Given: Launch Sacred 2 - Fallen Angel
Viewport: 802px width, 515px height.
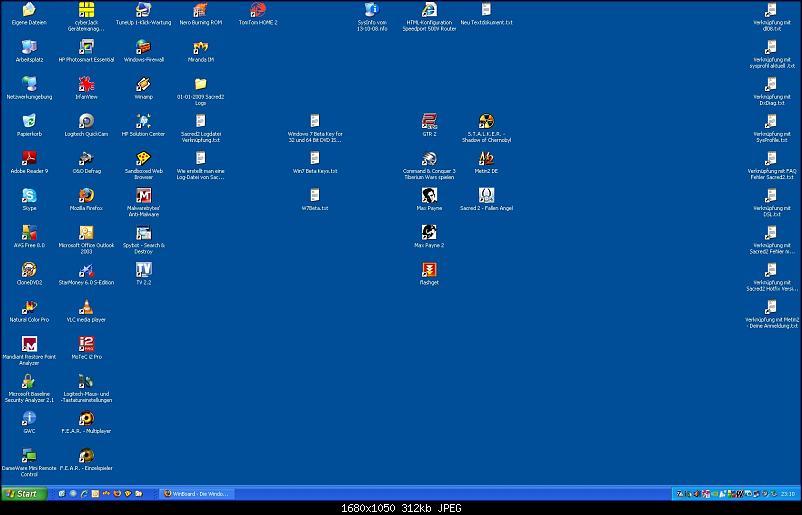Looking at the screenshot, I should (486, 196).
